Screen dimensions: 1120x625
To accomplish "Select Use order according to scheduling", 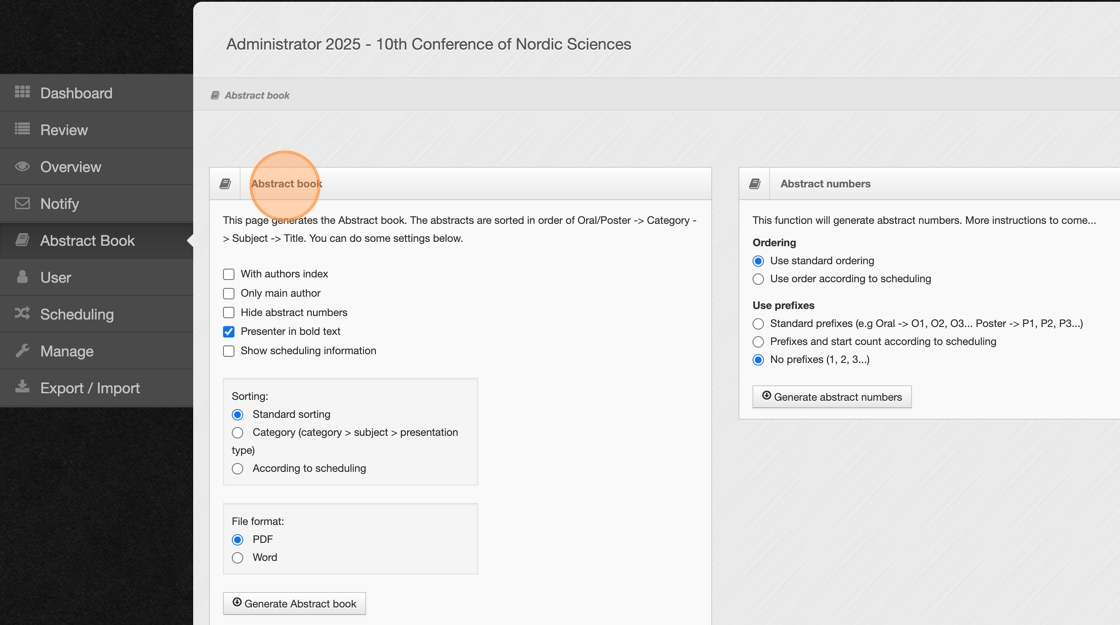I will (758, 279).
